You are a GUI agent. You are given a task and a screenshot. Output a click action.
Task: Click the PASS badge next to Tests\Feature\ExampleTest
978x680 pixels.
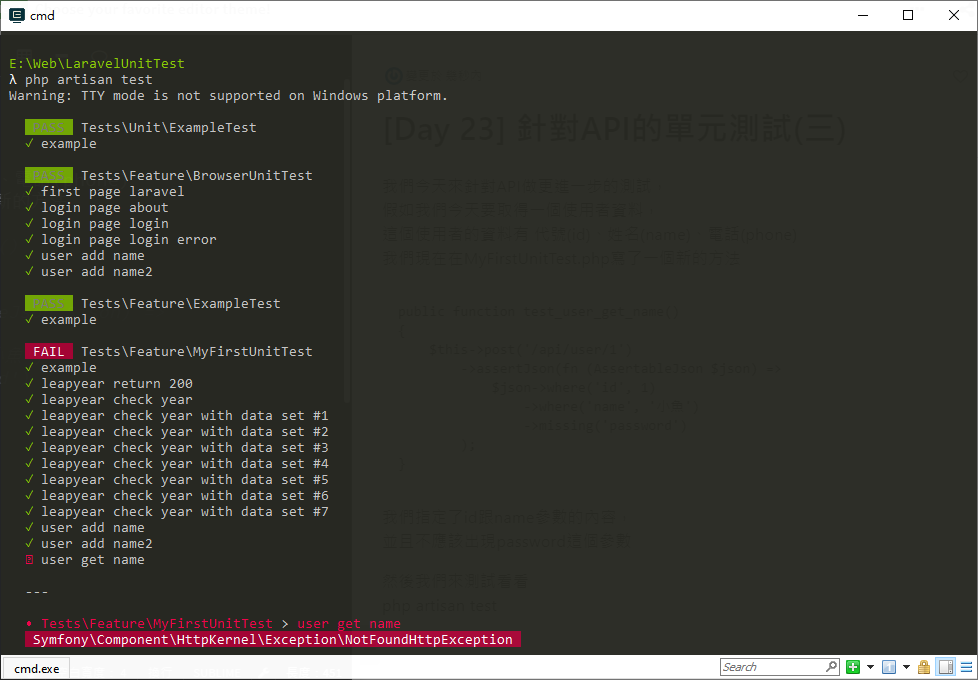49,303
